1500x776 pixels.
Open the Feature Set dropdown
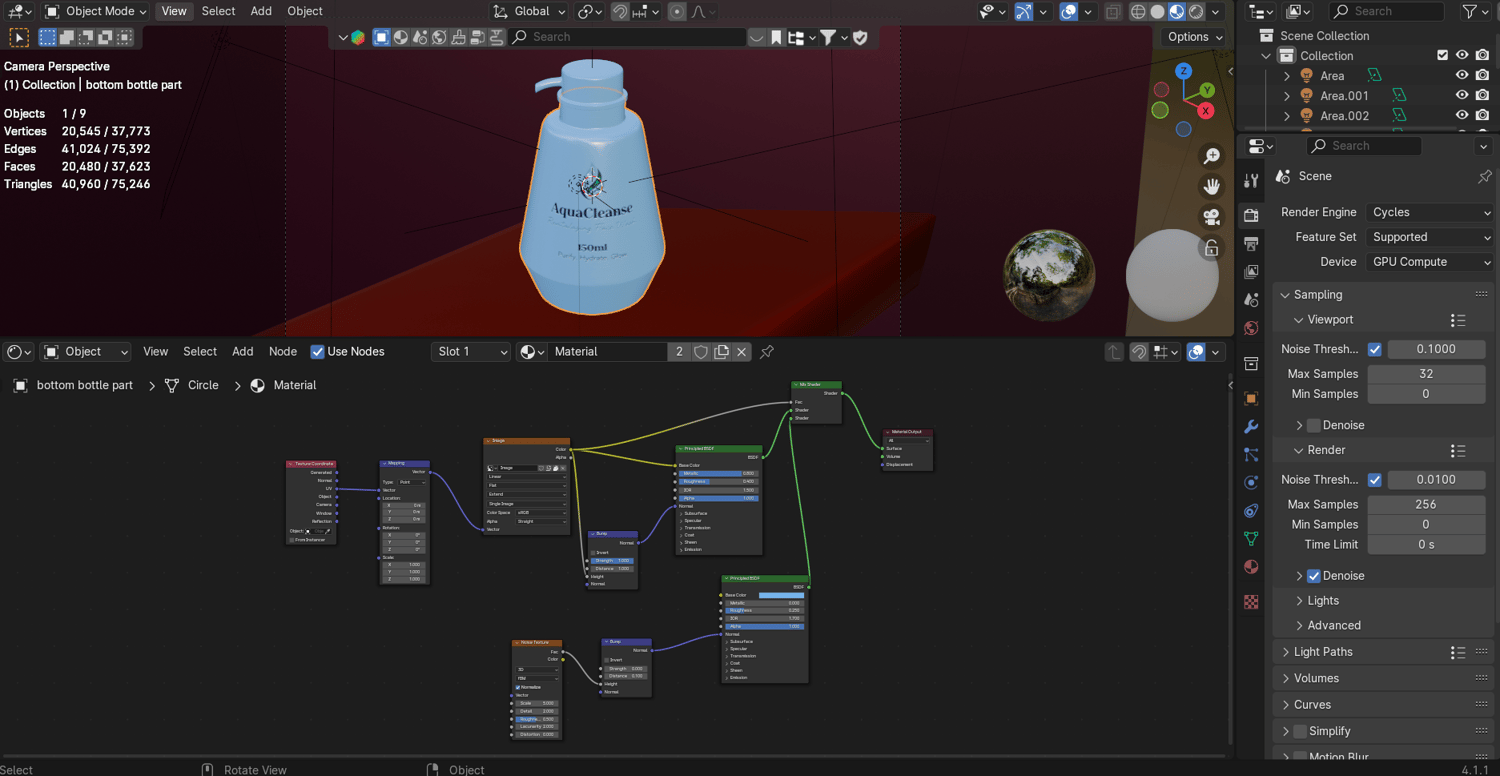[x=1430, y=237]
